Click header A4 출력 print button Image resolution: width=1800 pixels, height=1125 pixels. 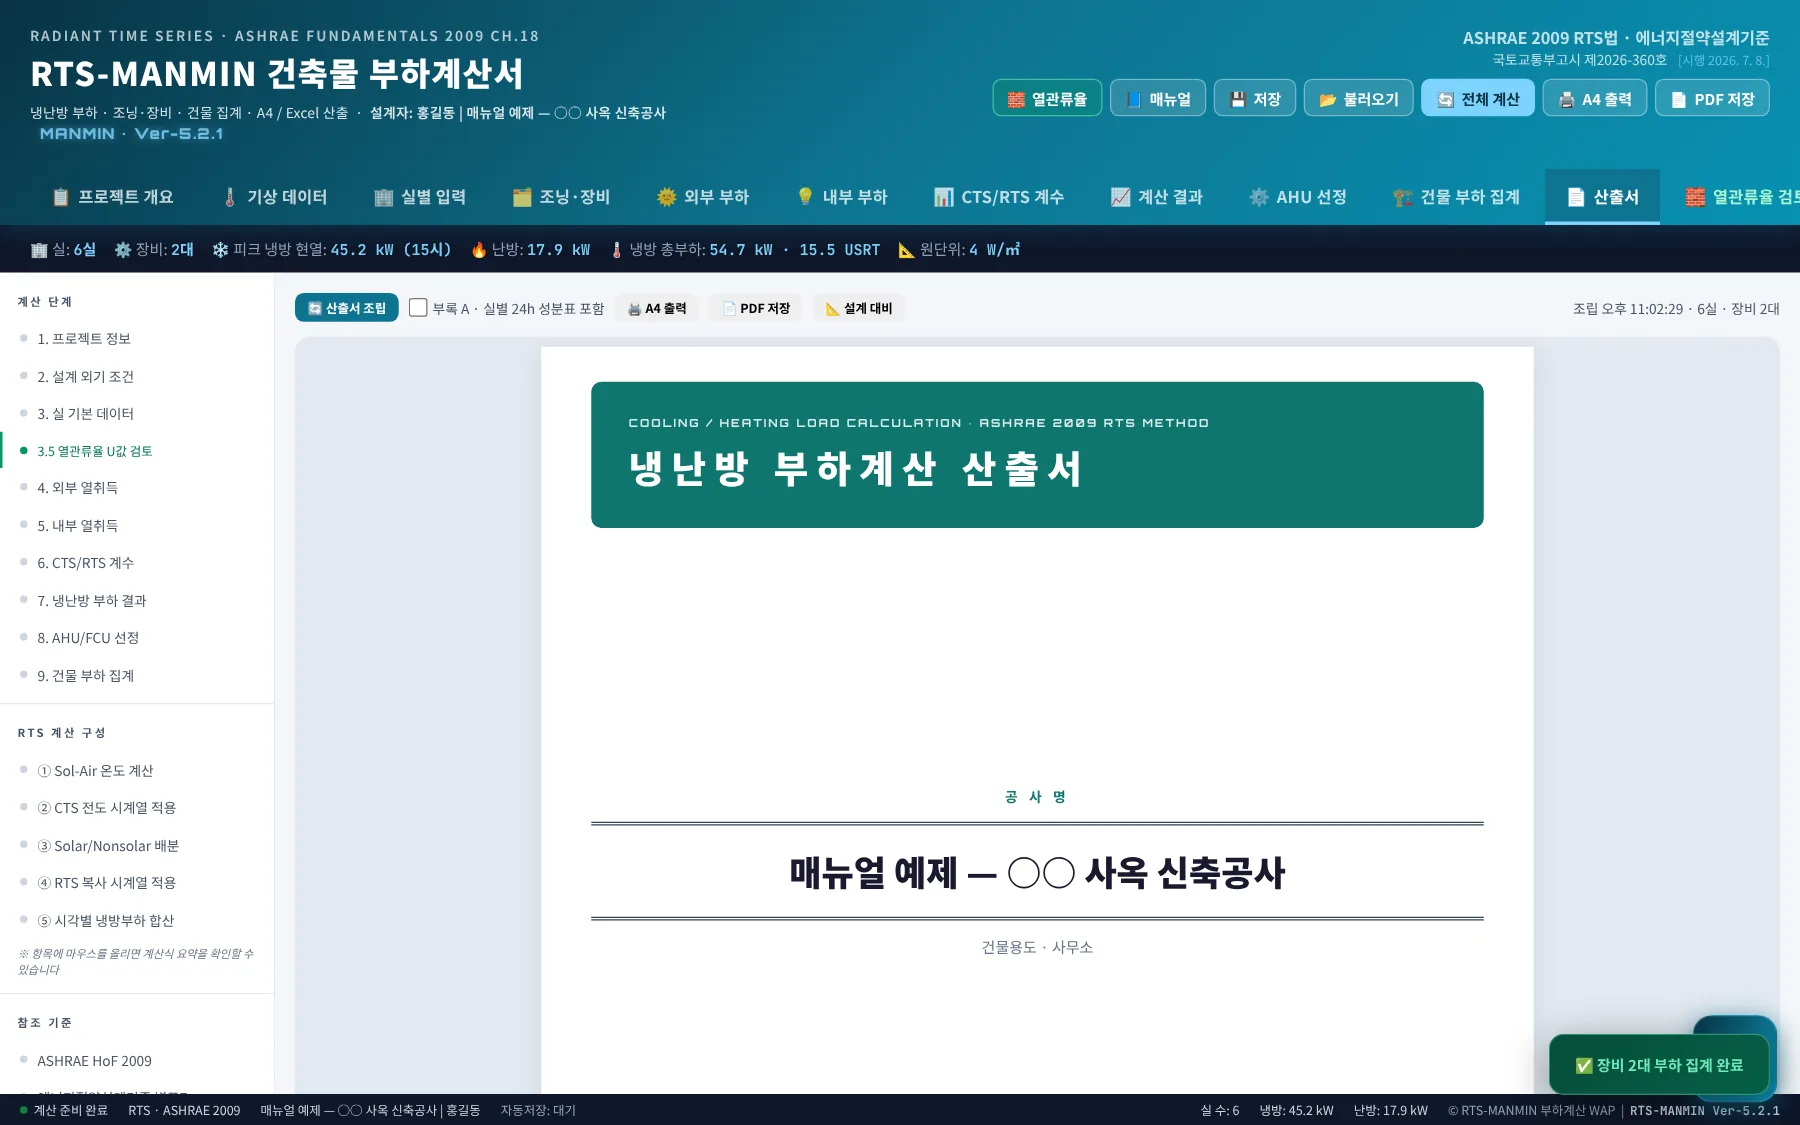(1595, 98)
